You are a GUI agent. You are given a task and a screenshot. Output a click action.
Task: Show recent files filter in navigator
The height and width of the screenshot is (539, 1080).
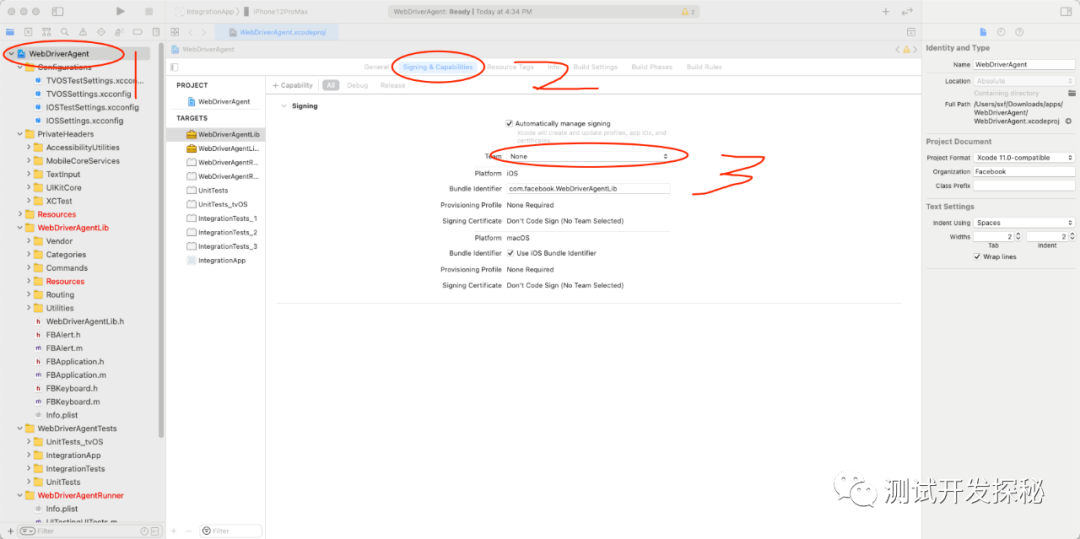pos(144,531)
